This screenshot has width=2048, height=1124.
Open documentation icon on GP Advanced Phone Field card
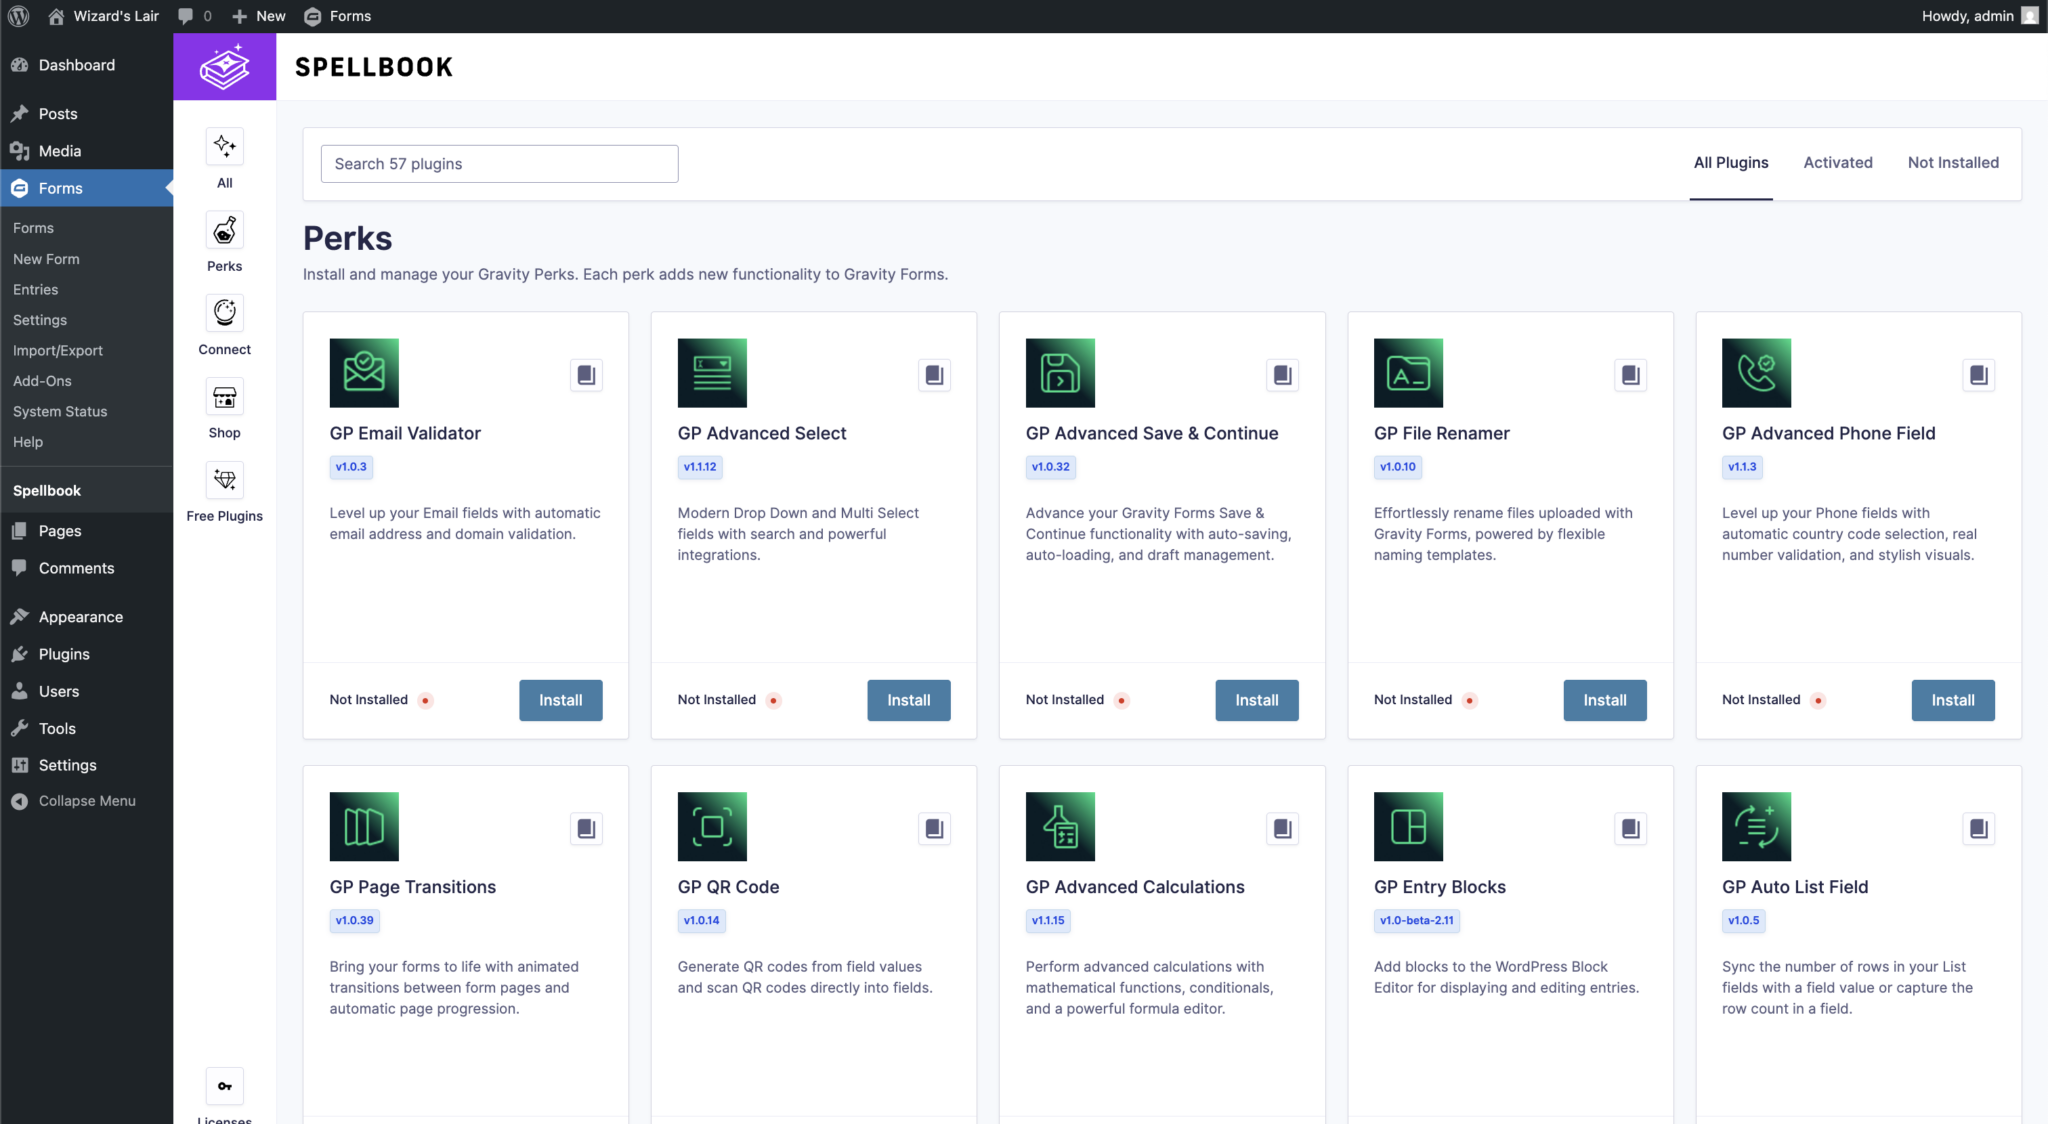point(1978,375)
